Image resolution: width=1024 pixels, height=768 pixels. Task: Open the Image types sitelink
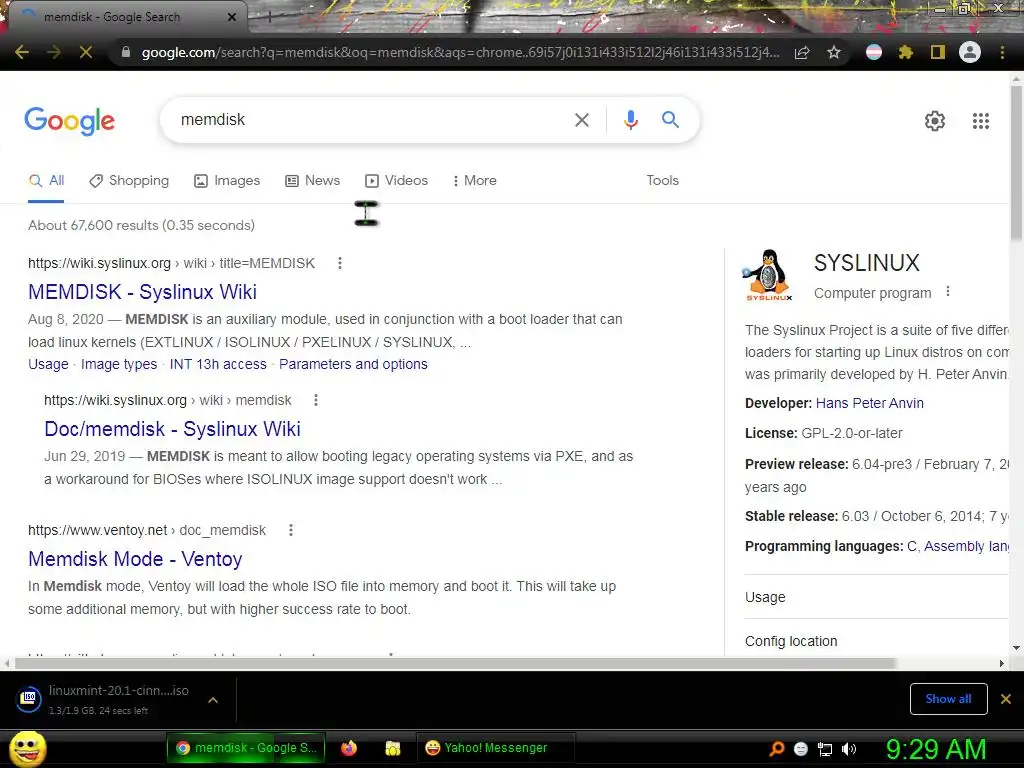tap(119, 364)
